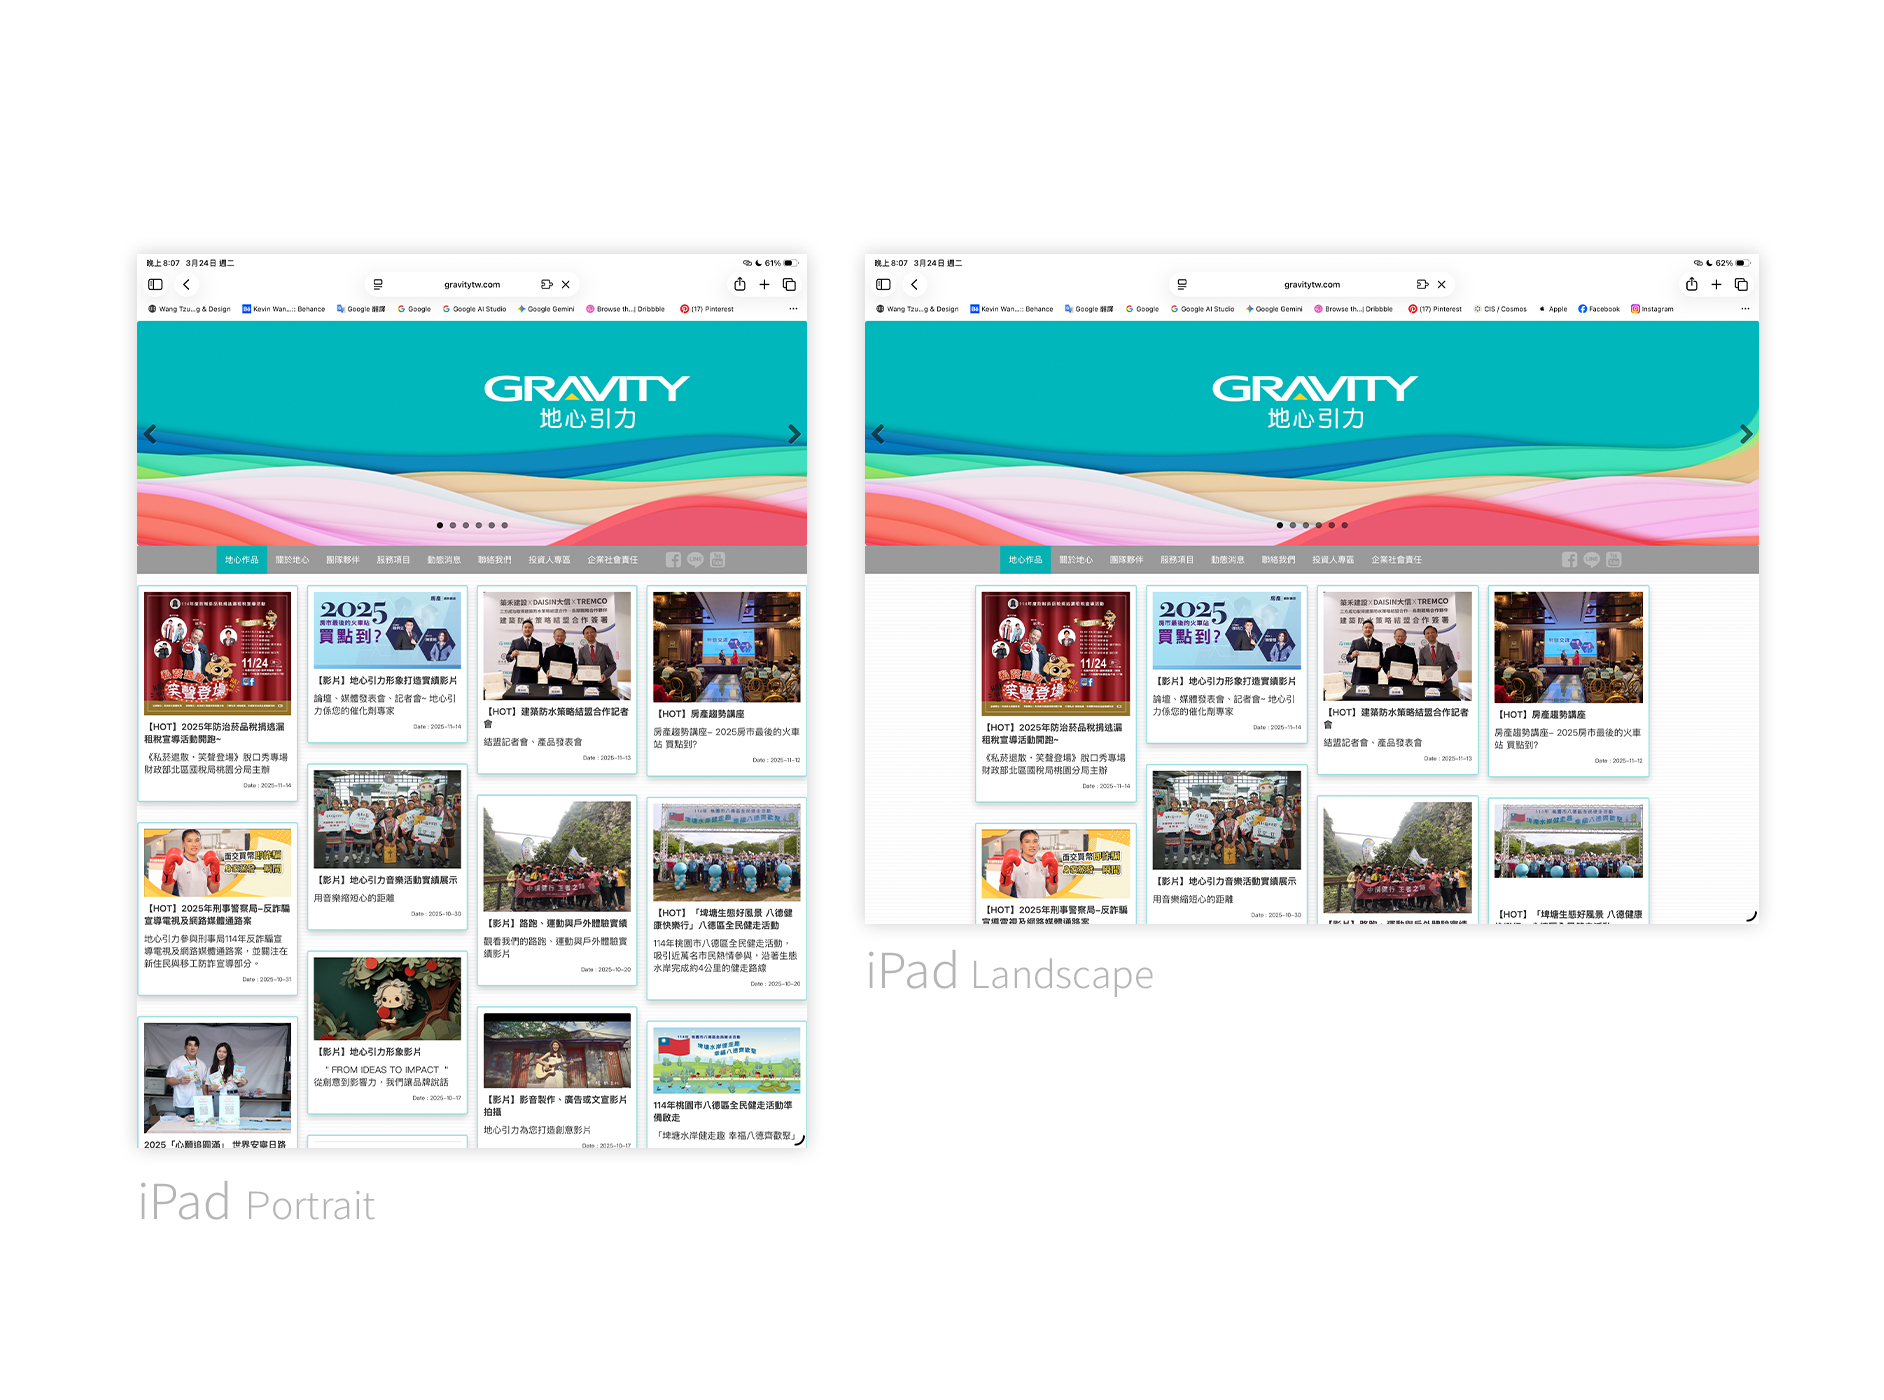Open the 2025 買點到 video thumbnail in portrait iPad

[x=387, y=630]
